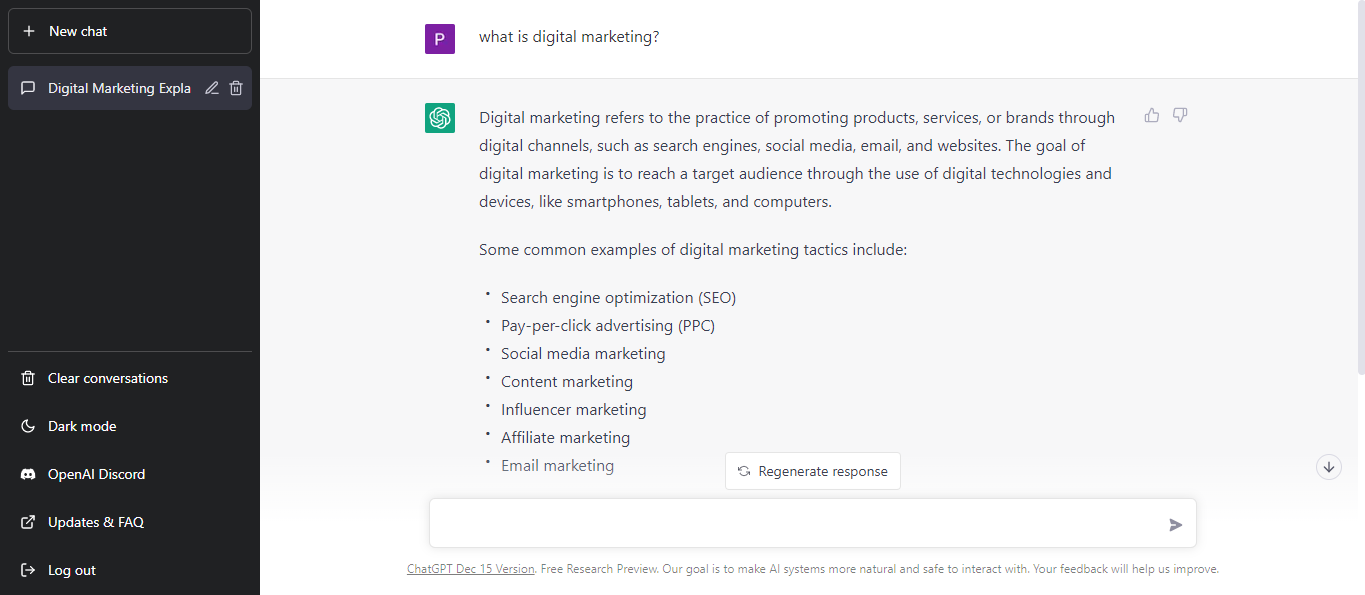1365x595 pixels.
Task: Click the send message paper plane icon
Action: (1176, 524)
